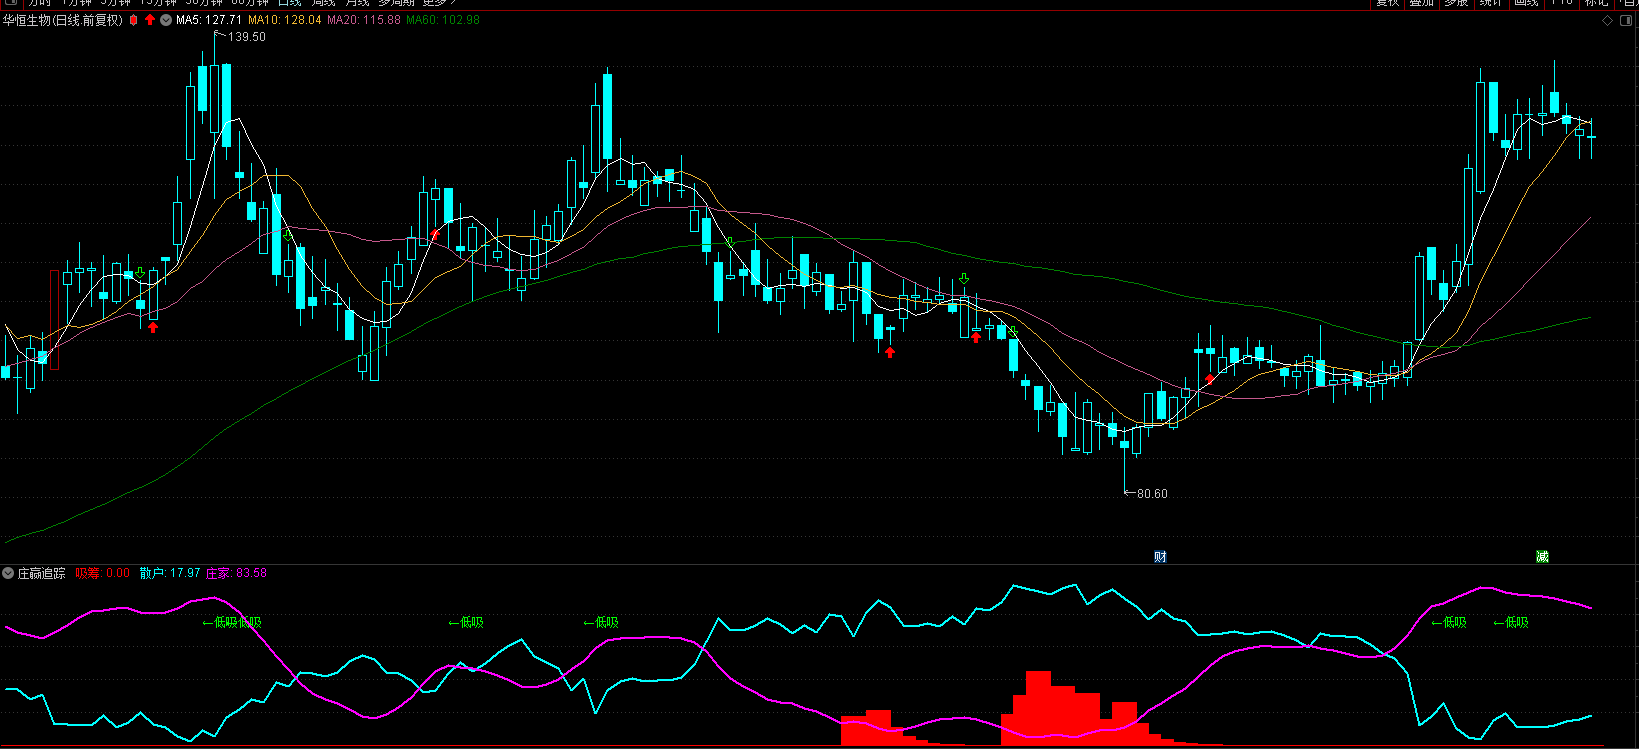Select the 华恒生物(日线.前复权) chart title
Image resolution: width=1639 pixels, height=749 pixels.
[63, 20]
